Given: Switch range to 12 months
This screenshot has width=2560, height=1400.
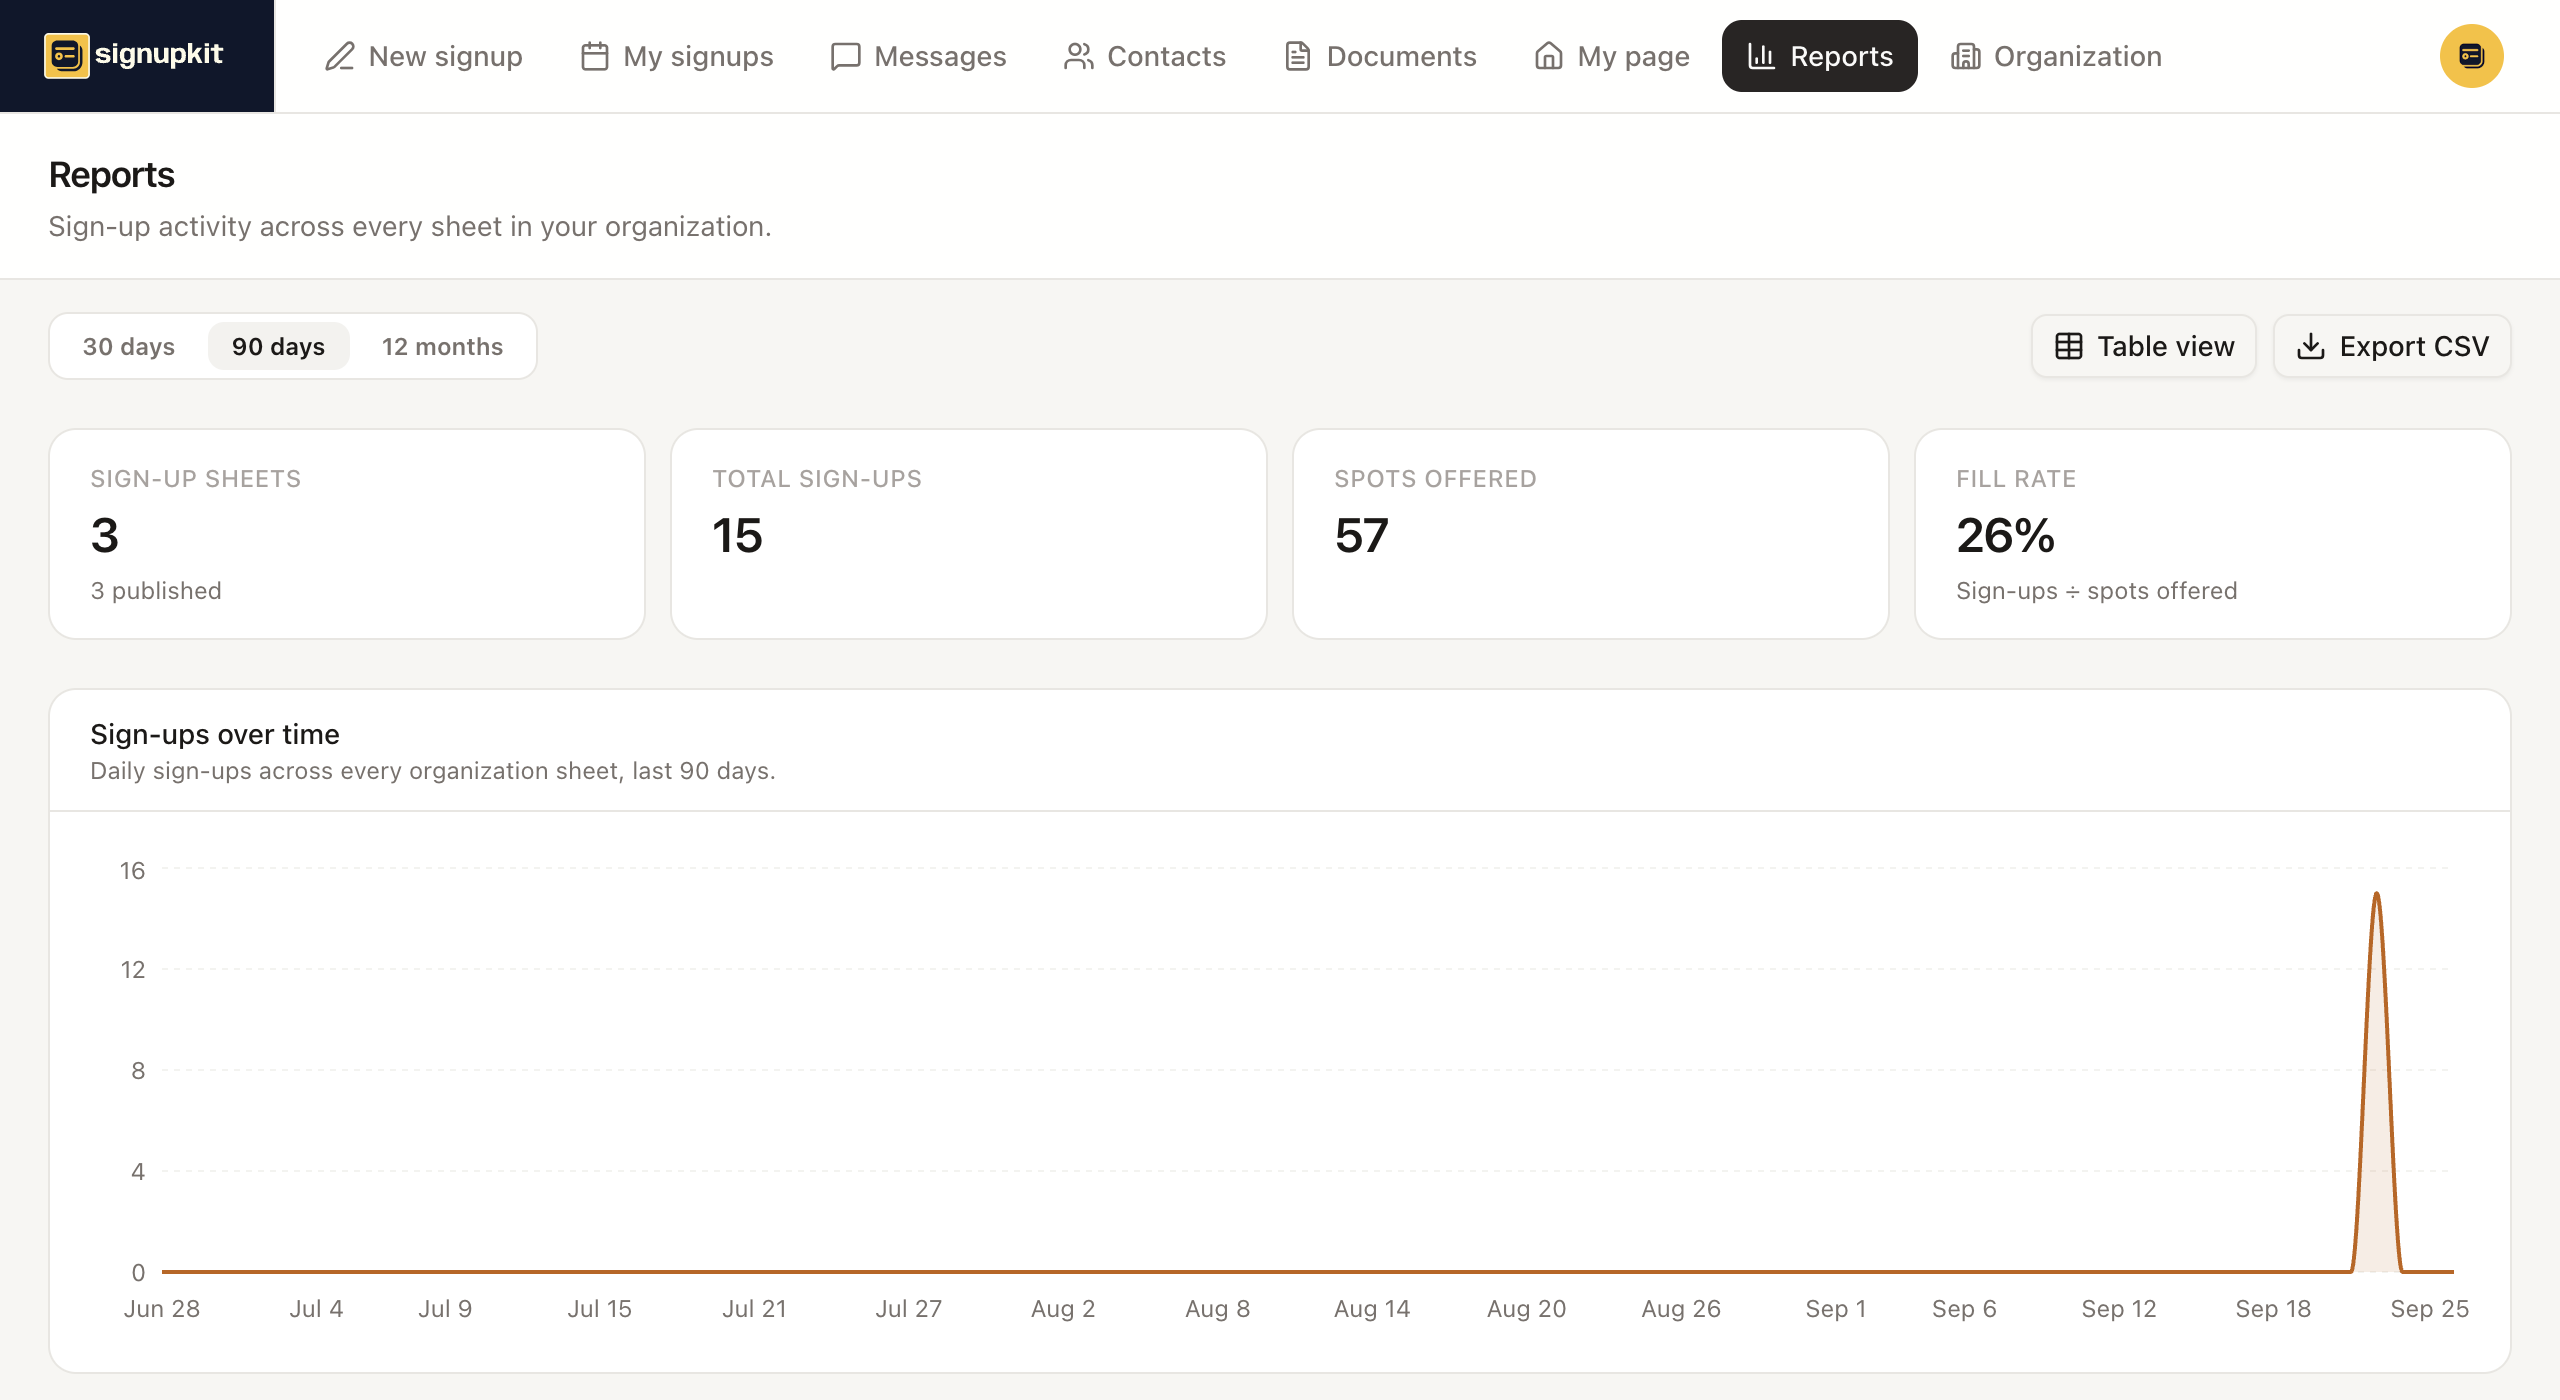Looking at the screenshot, I should coord(442,346).
